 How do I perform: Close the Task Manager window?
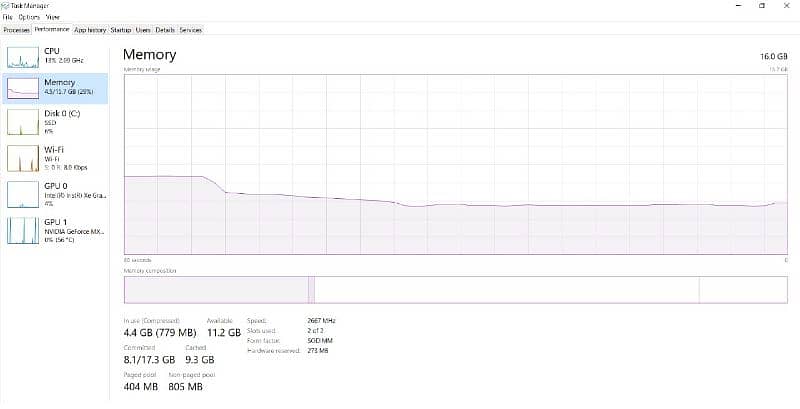click(x=787, y=6)
